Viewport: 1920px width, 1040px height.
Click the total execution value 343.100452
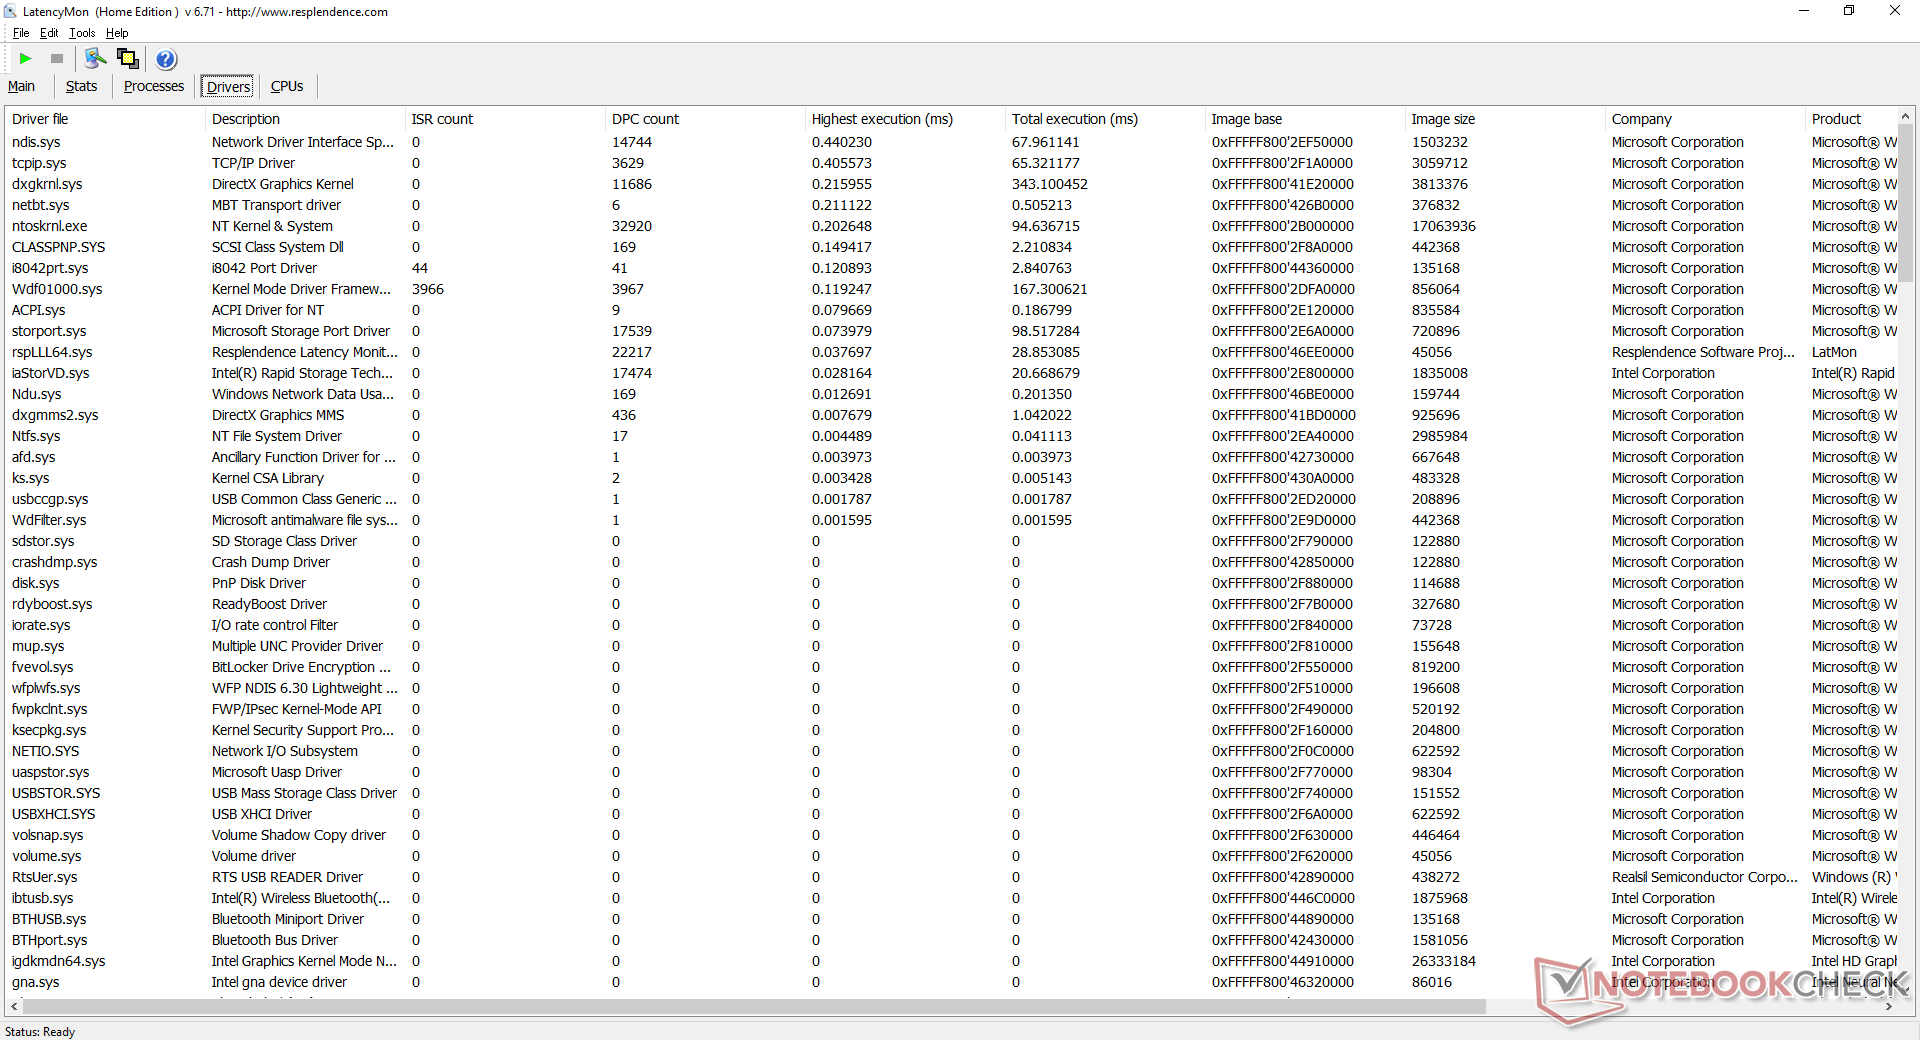1049,184
